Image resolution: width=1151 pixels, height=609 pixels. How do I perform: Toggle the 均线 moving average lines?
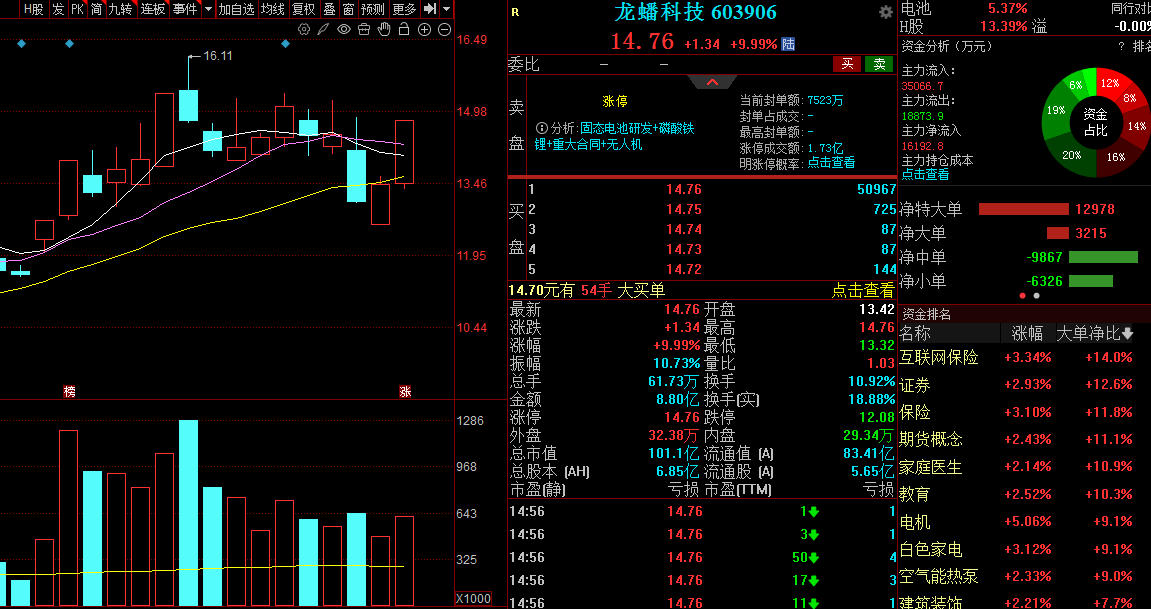[272, 9]
